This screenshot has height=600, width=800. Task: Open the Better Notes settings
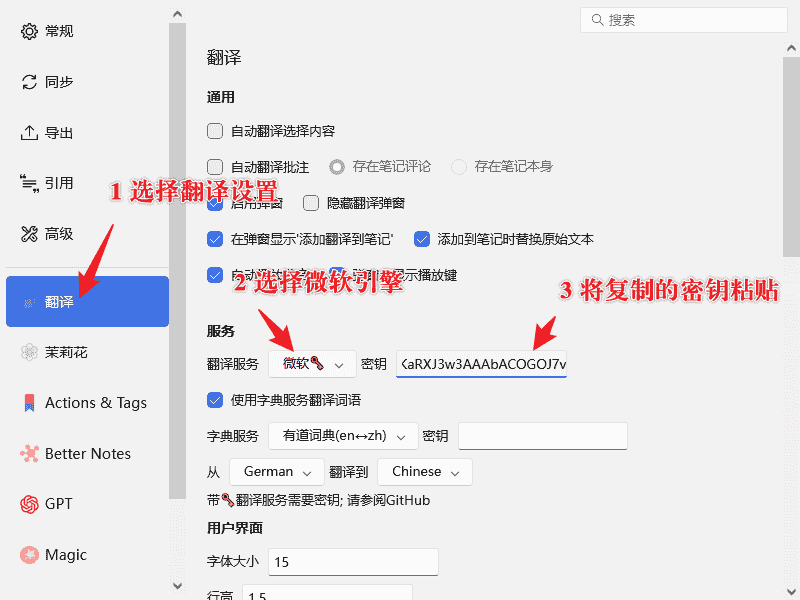[75, 453]
